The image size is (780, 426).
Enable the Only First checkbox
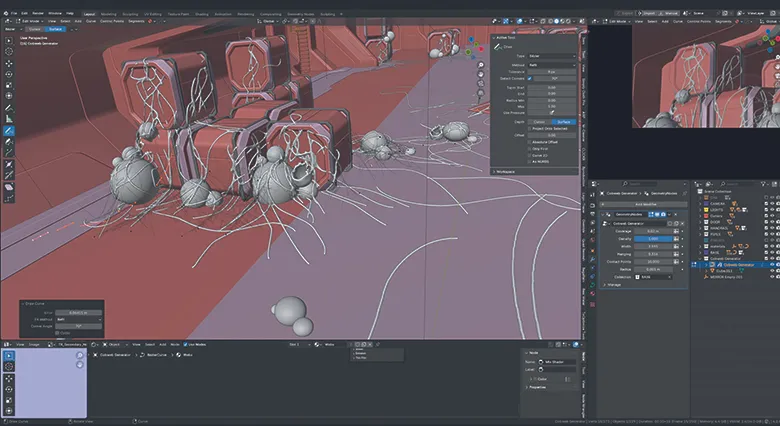529,149
